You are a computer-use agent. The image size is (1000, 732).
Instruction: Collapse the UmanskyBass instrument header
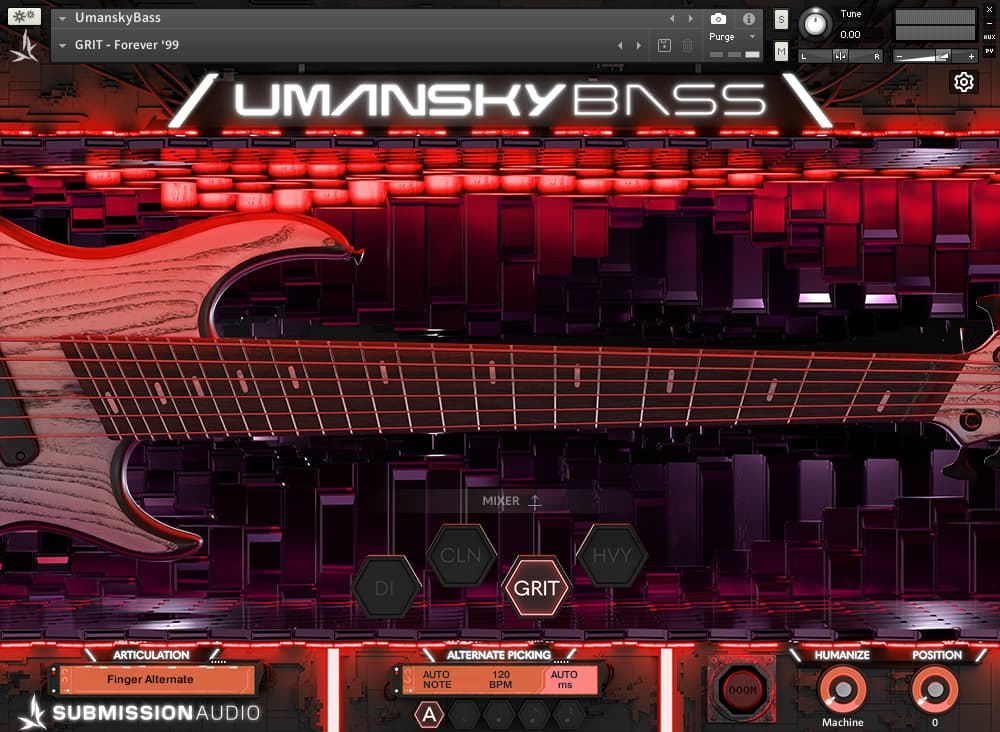(x=63, y=17)
